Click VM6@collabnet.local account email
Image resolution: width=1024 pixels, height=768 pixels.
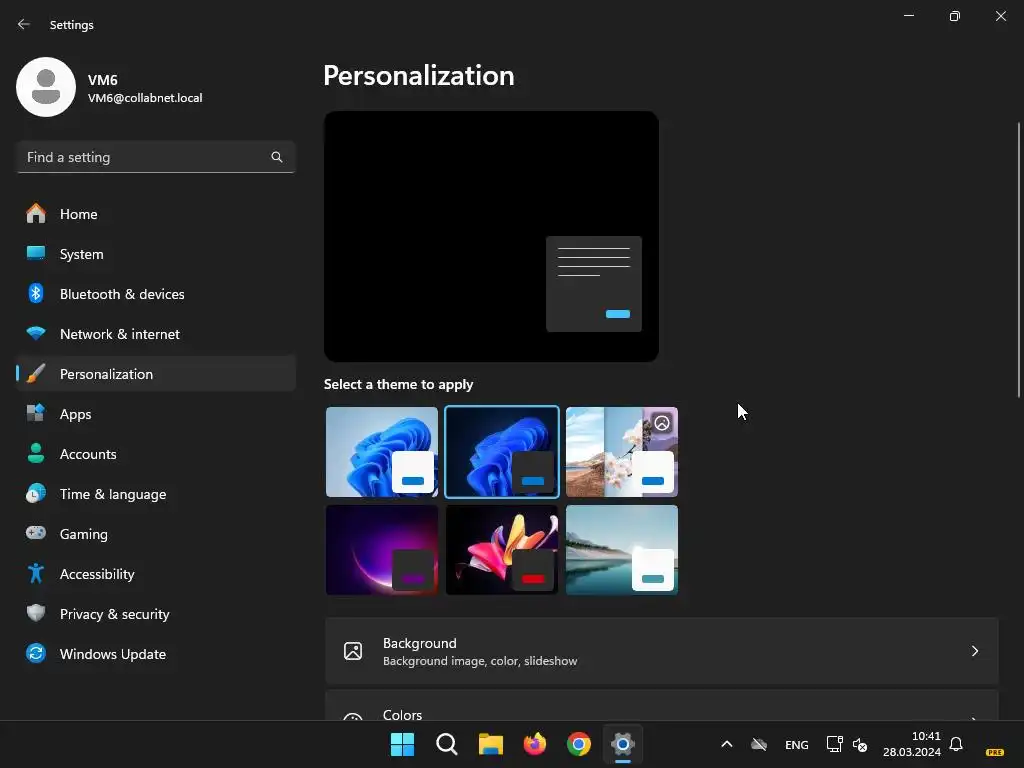pos(145,98)
